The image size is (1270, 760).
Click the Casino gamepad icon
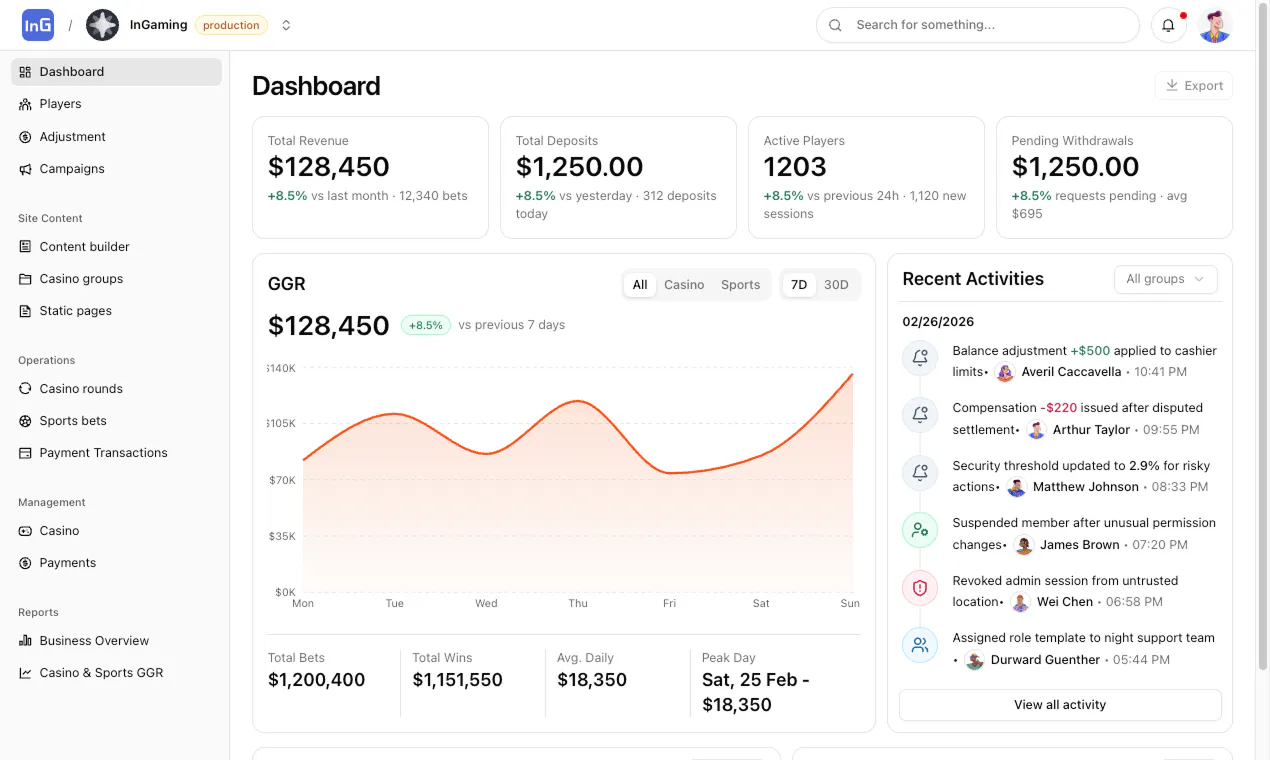tap(25, 531)
